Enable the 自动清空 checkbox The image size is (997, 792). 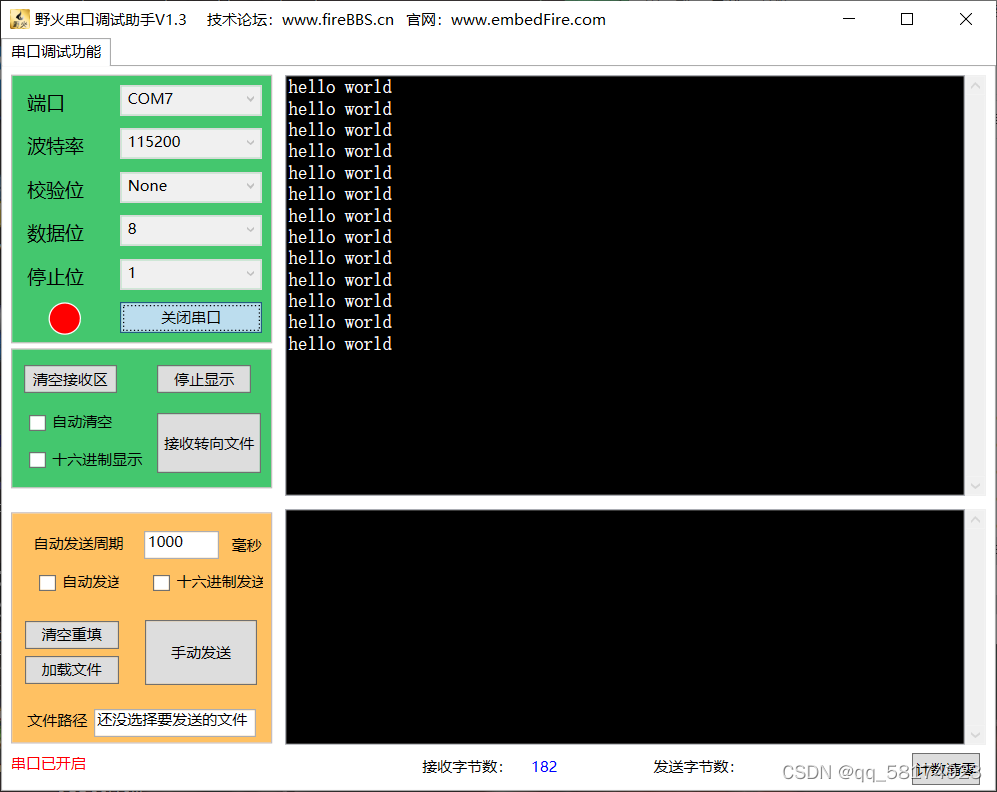tap(38, 423)
